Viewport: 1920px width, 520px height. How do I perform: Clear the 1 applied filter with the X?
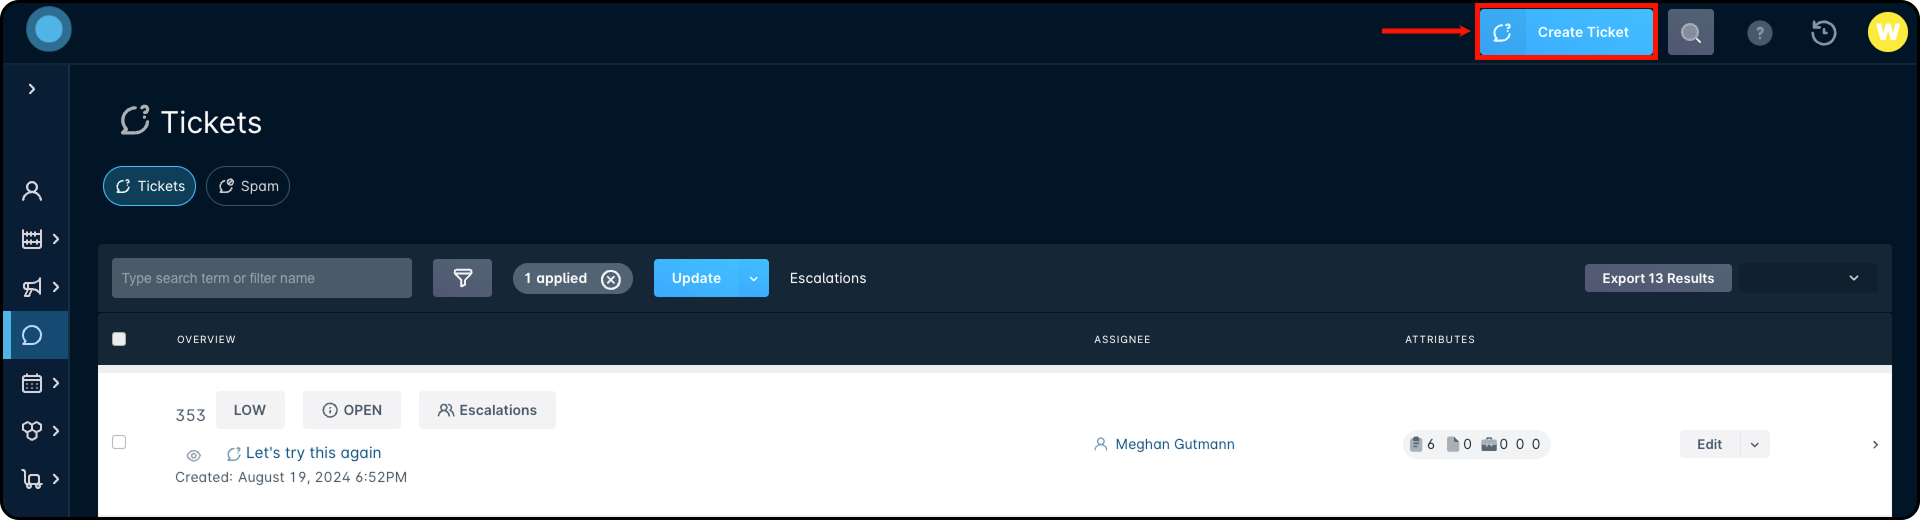(611, 279)
